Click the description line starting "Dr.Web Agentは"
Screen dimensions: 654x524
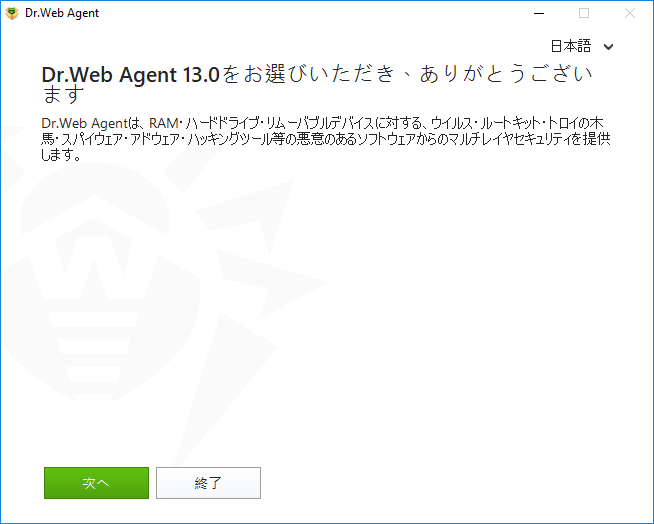point(322,123)
